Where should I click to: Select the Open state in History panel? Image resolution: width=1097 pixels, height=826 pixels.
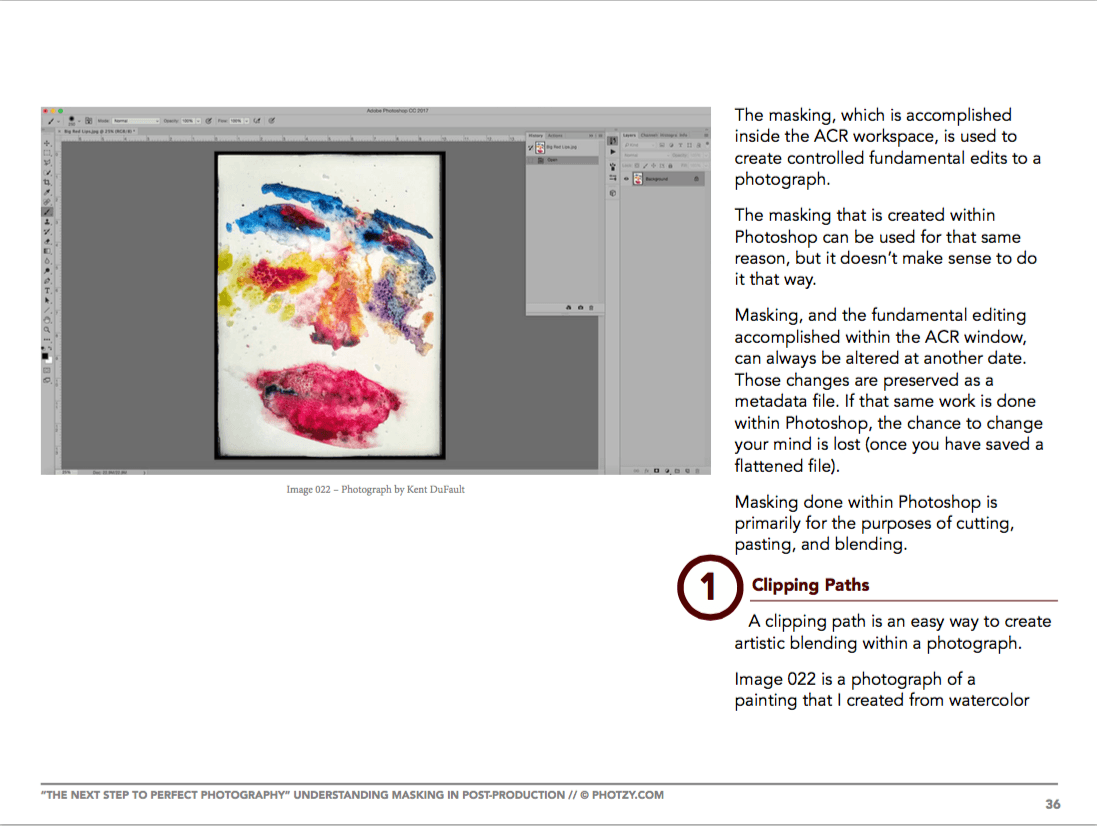(552, 160)
